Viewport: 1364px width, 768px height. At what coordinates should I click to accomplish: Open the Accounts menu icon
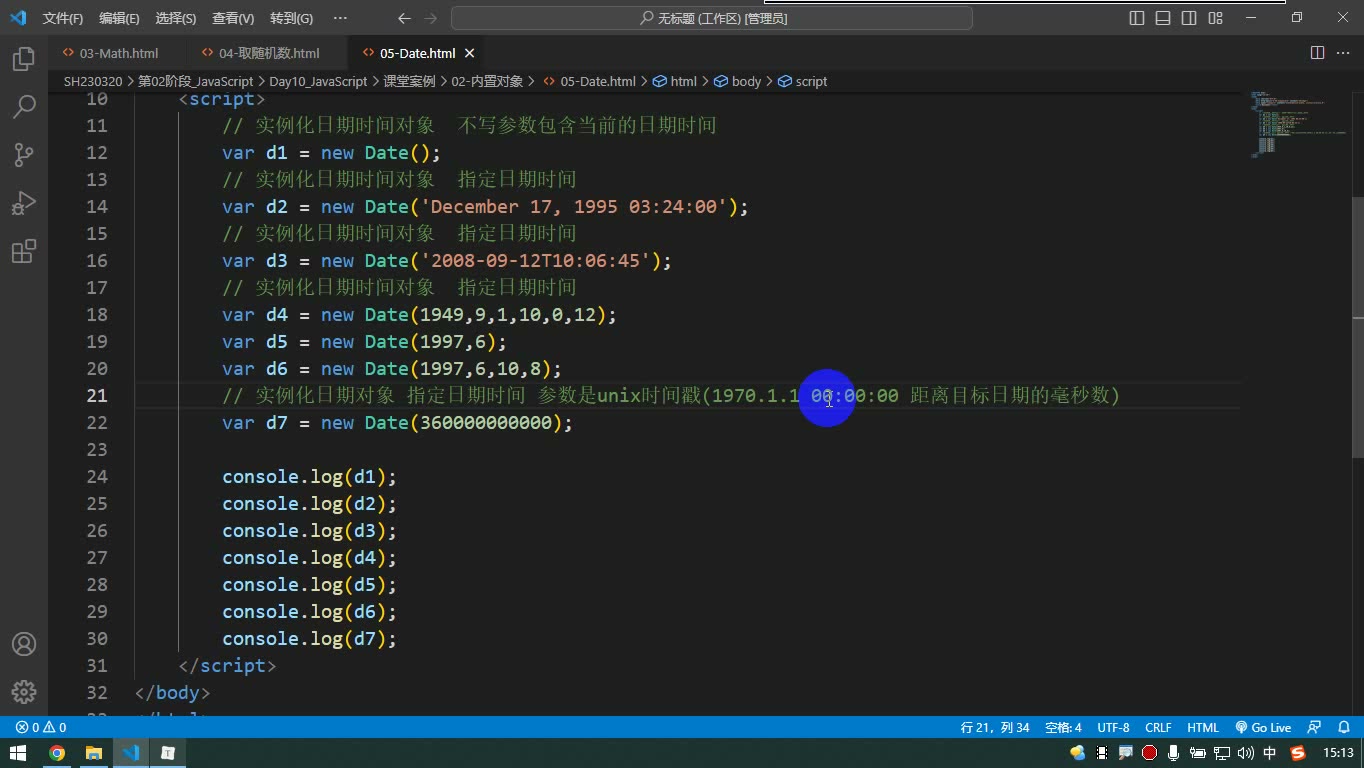pyautogui.click(x=24, y=644)
